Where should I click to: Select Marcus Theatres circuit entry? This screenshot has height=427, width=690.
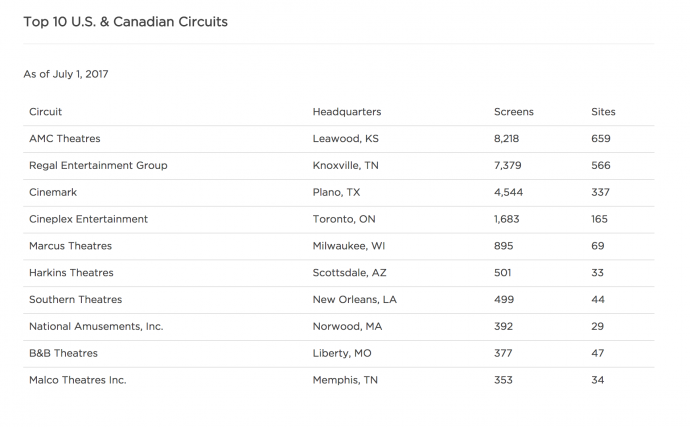(70, 246)
